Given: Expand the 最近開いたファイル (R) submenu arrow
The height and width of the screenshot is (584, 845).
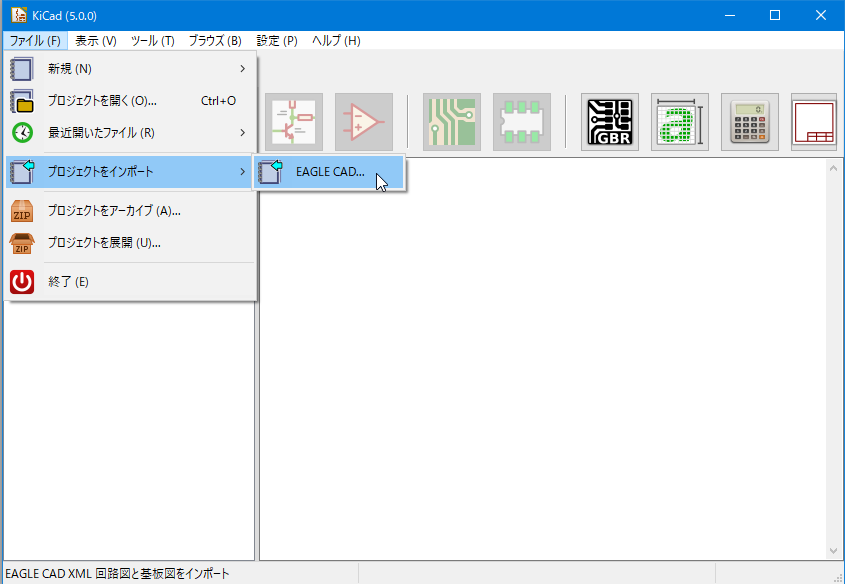Looking at the screenshot, I should (x=243, y=133).
